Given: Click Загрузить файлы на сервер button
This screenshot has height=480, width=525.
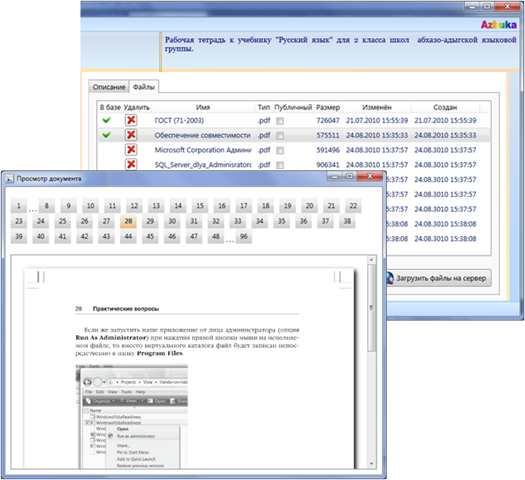Looking at the screenshot, I should coord(438,278).
